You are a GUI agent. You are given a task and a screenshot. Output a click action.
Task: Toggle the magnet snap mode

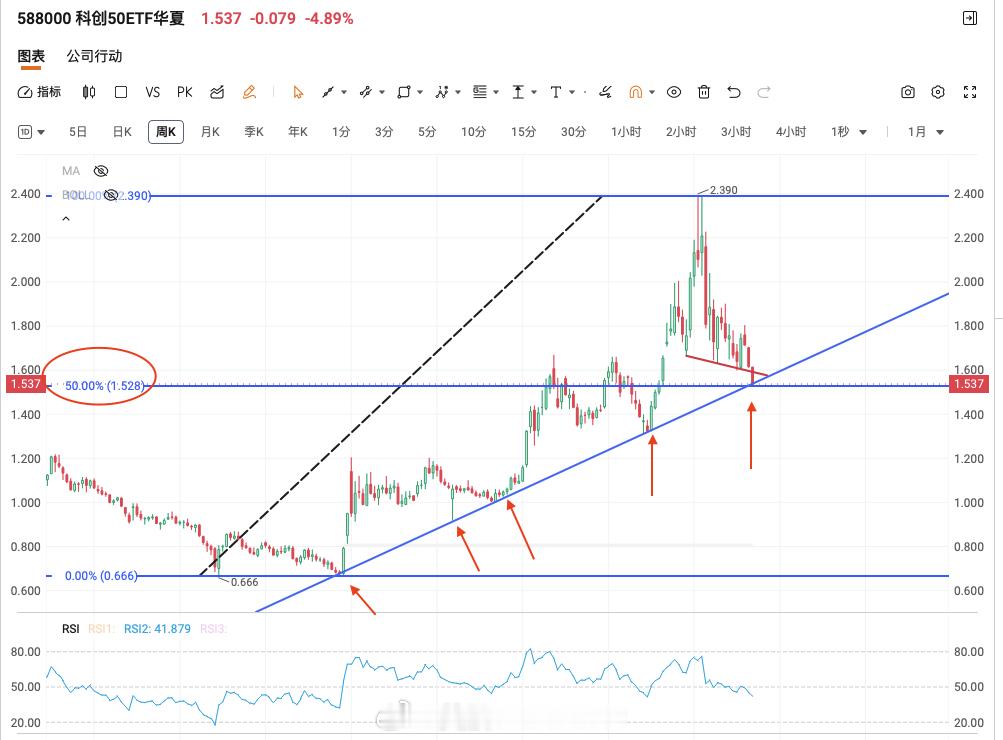click(x=635, y=92)
